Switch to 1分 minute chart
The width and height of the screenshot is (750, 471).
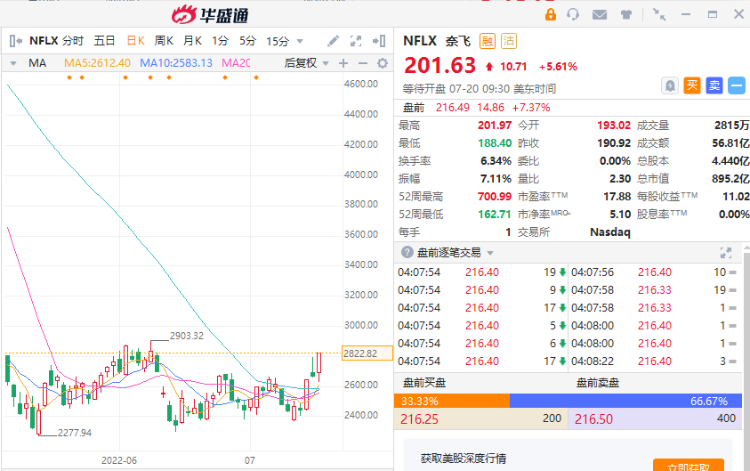pyautogui.click(x=220, y=41)
